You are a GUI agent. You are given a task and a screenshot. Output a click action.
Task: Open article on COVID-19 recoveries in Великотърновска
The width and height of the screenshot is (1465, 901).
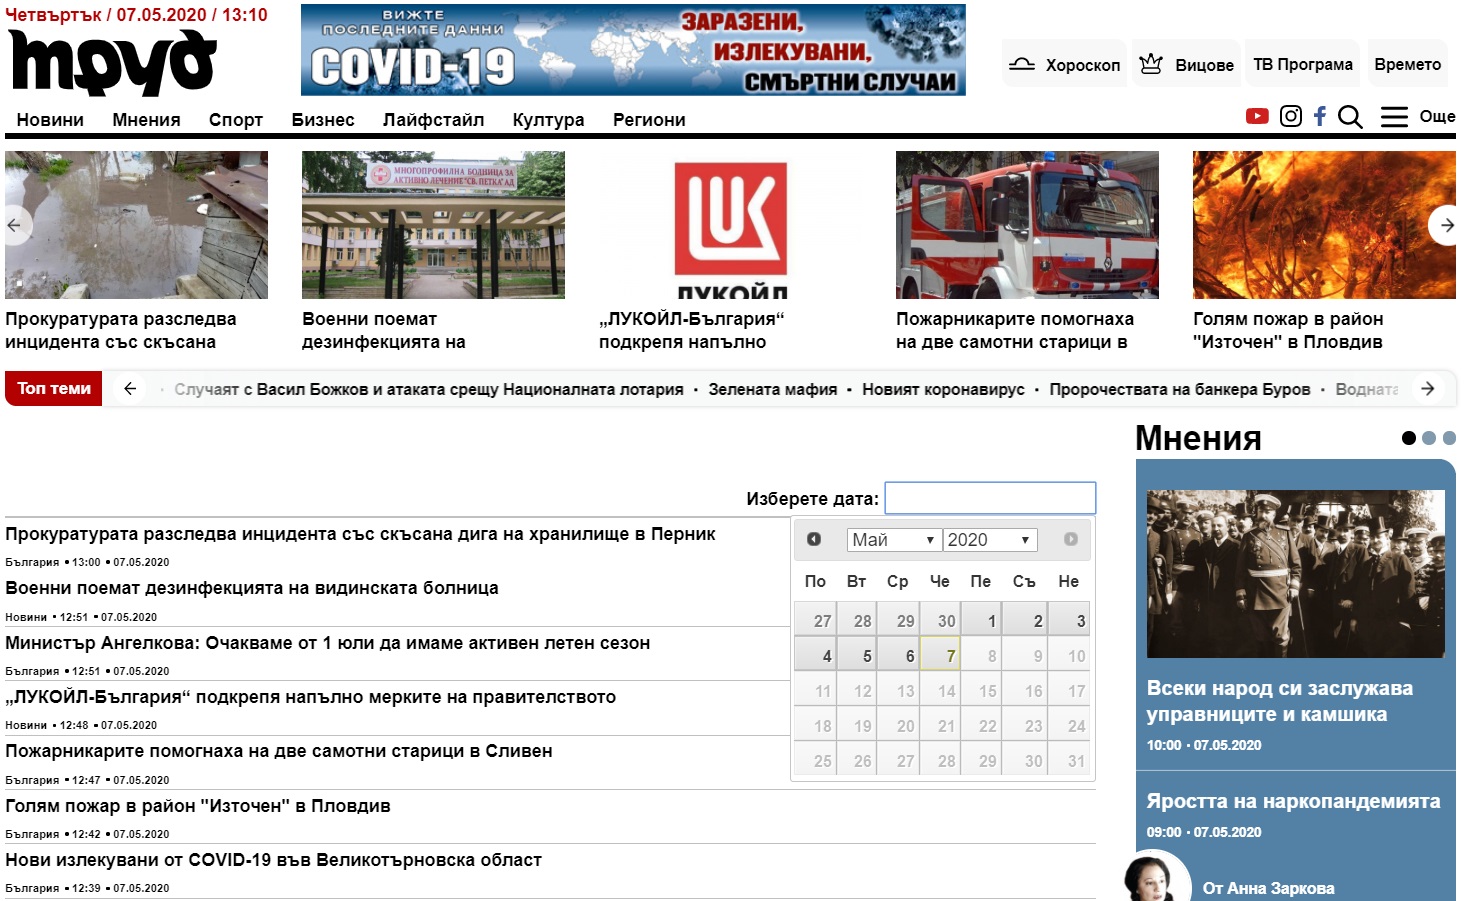click(273, 860)
